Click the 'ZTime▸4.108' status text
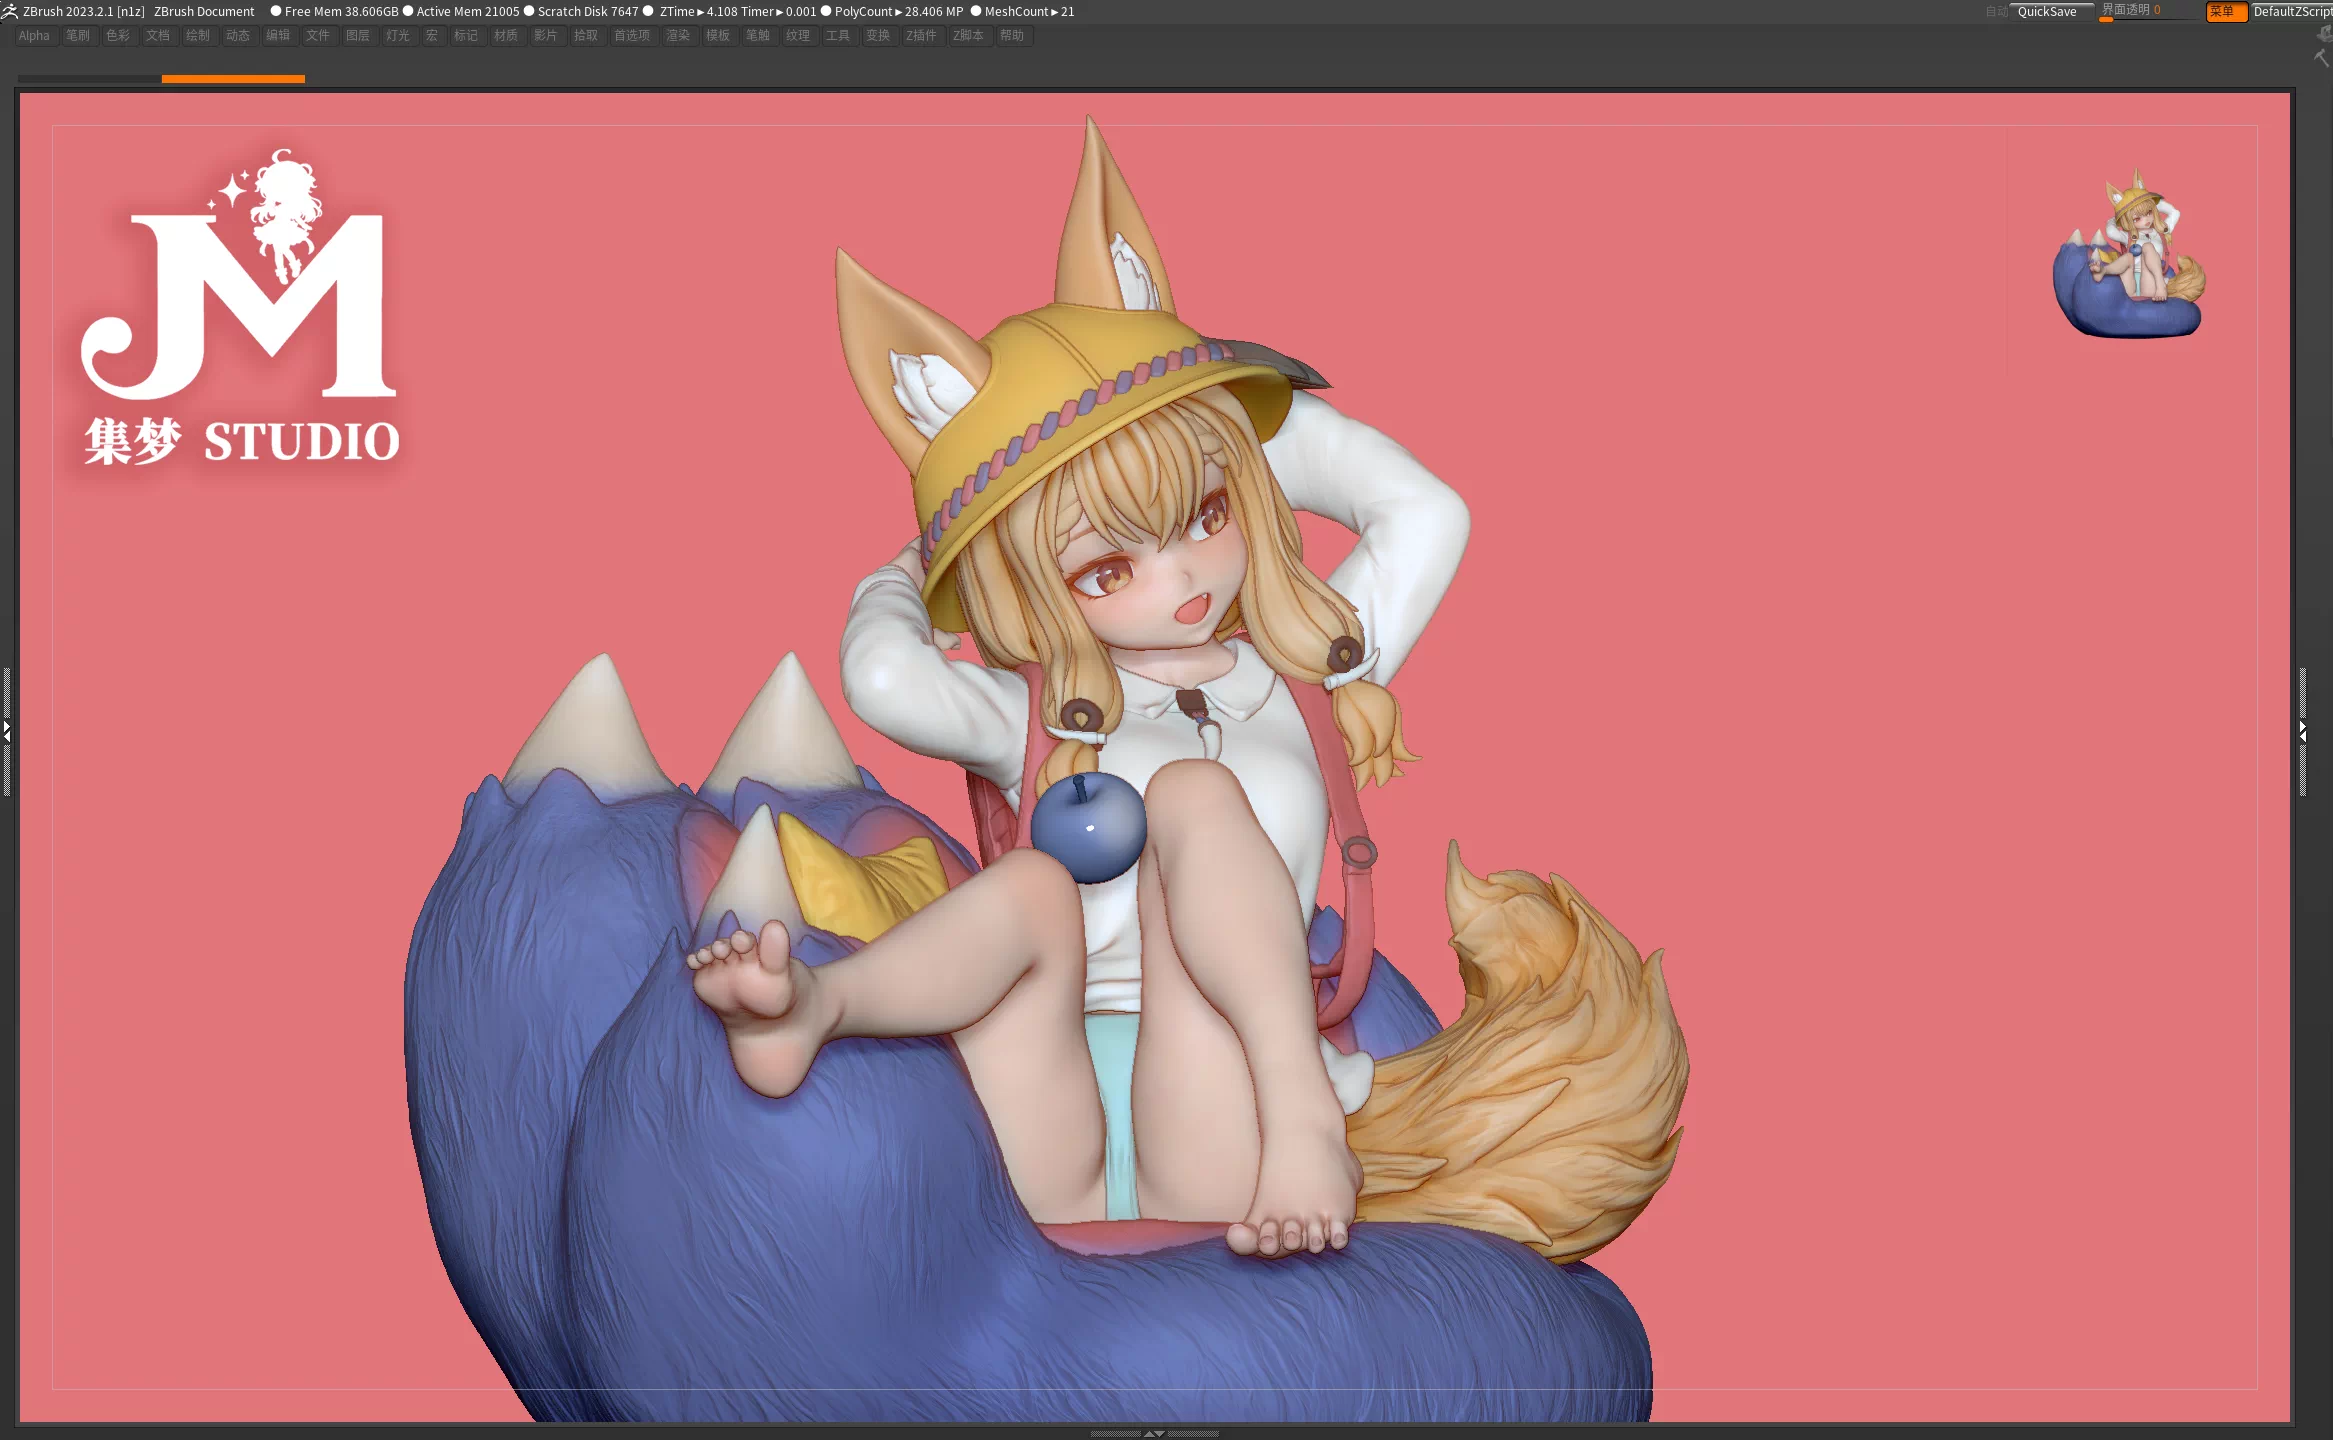The height and width of the screenshot is (1440, 2333). click(x=698, y=12)
